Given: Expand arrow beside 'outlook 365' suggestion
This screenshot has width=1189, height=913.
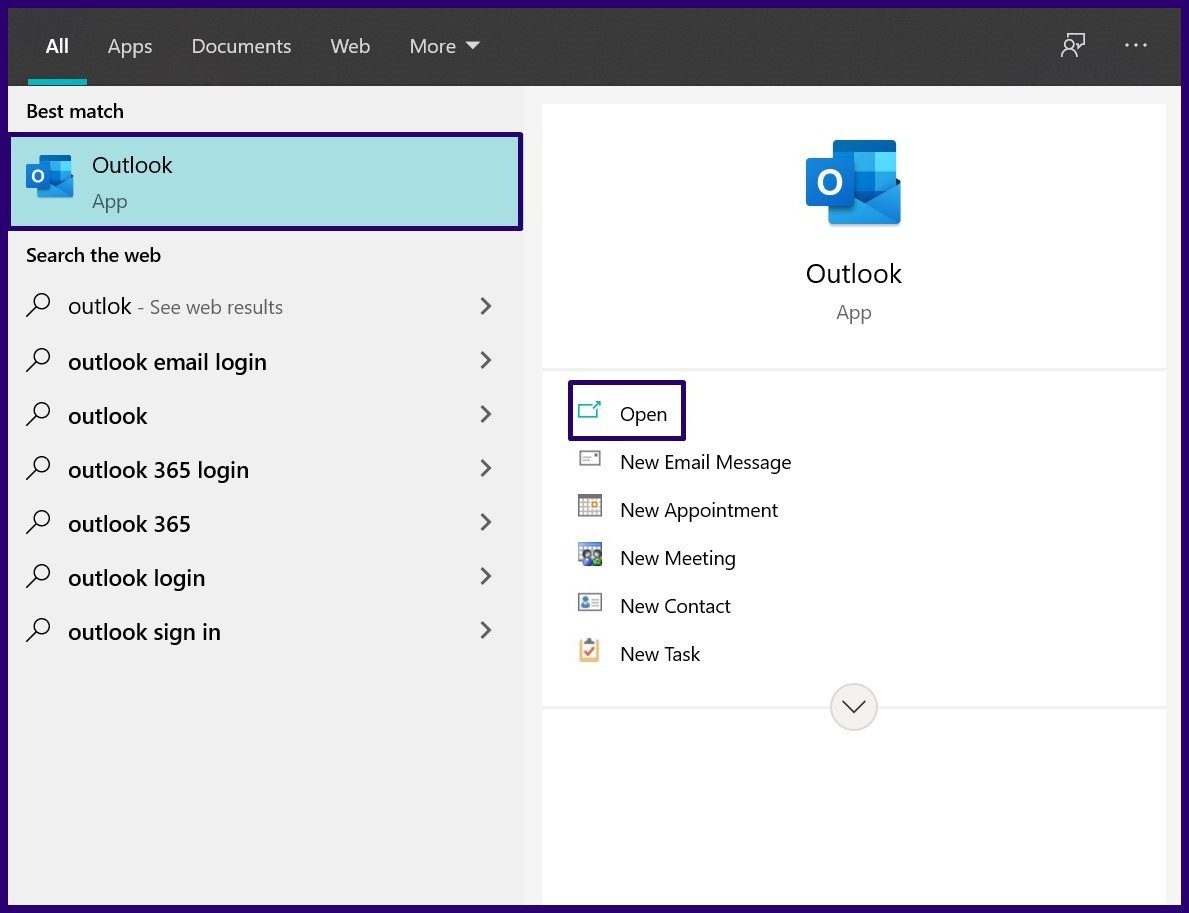Looking at the screenshot, I should tap(486, 522).
